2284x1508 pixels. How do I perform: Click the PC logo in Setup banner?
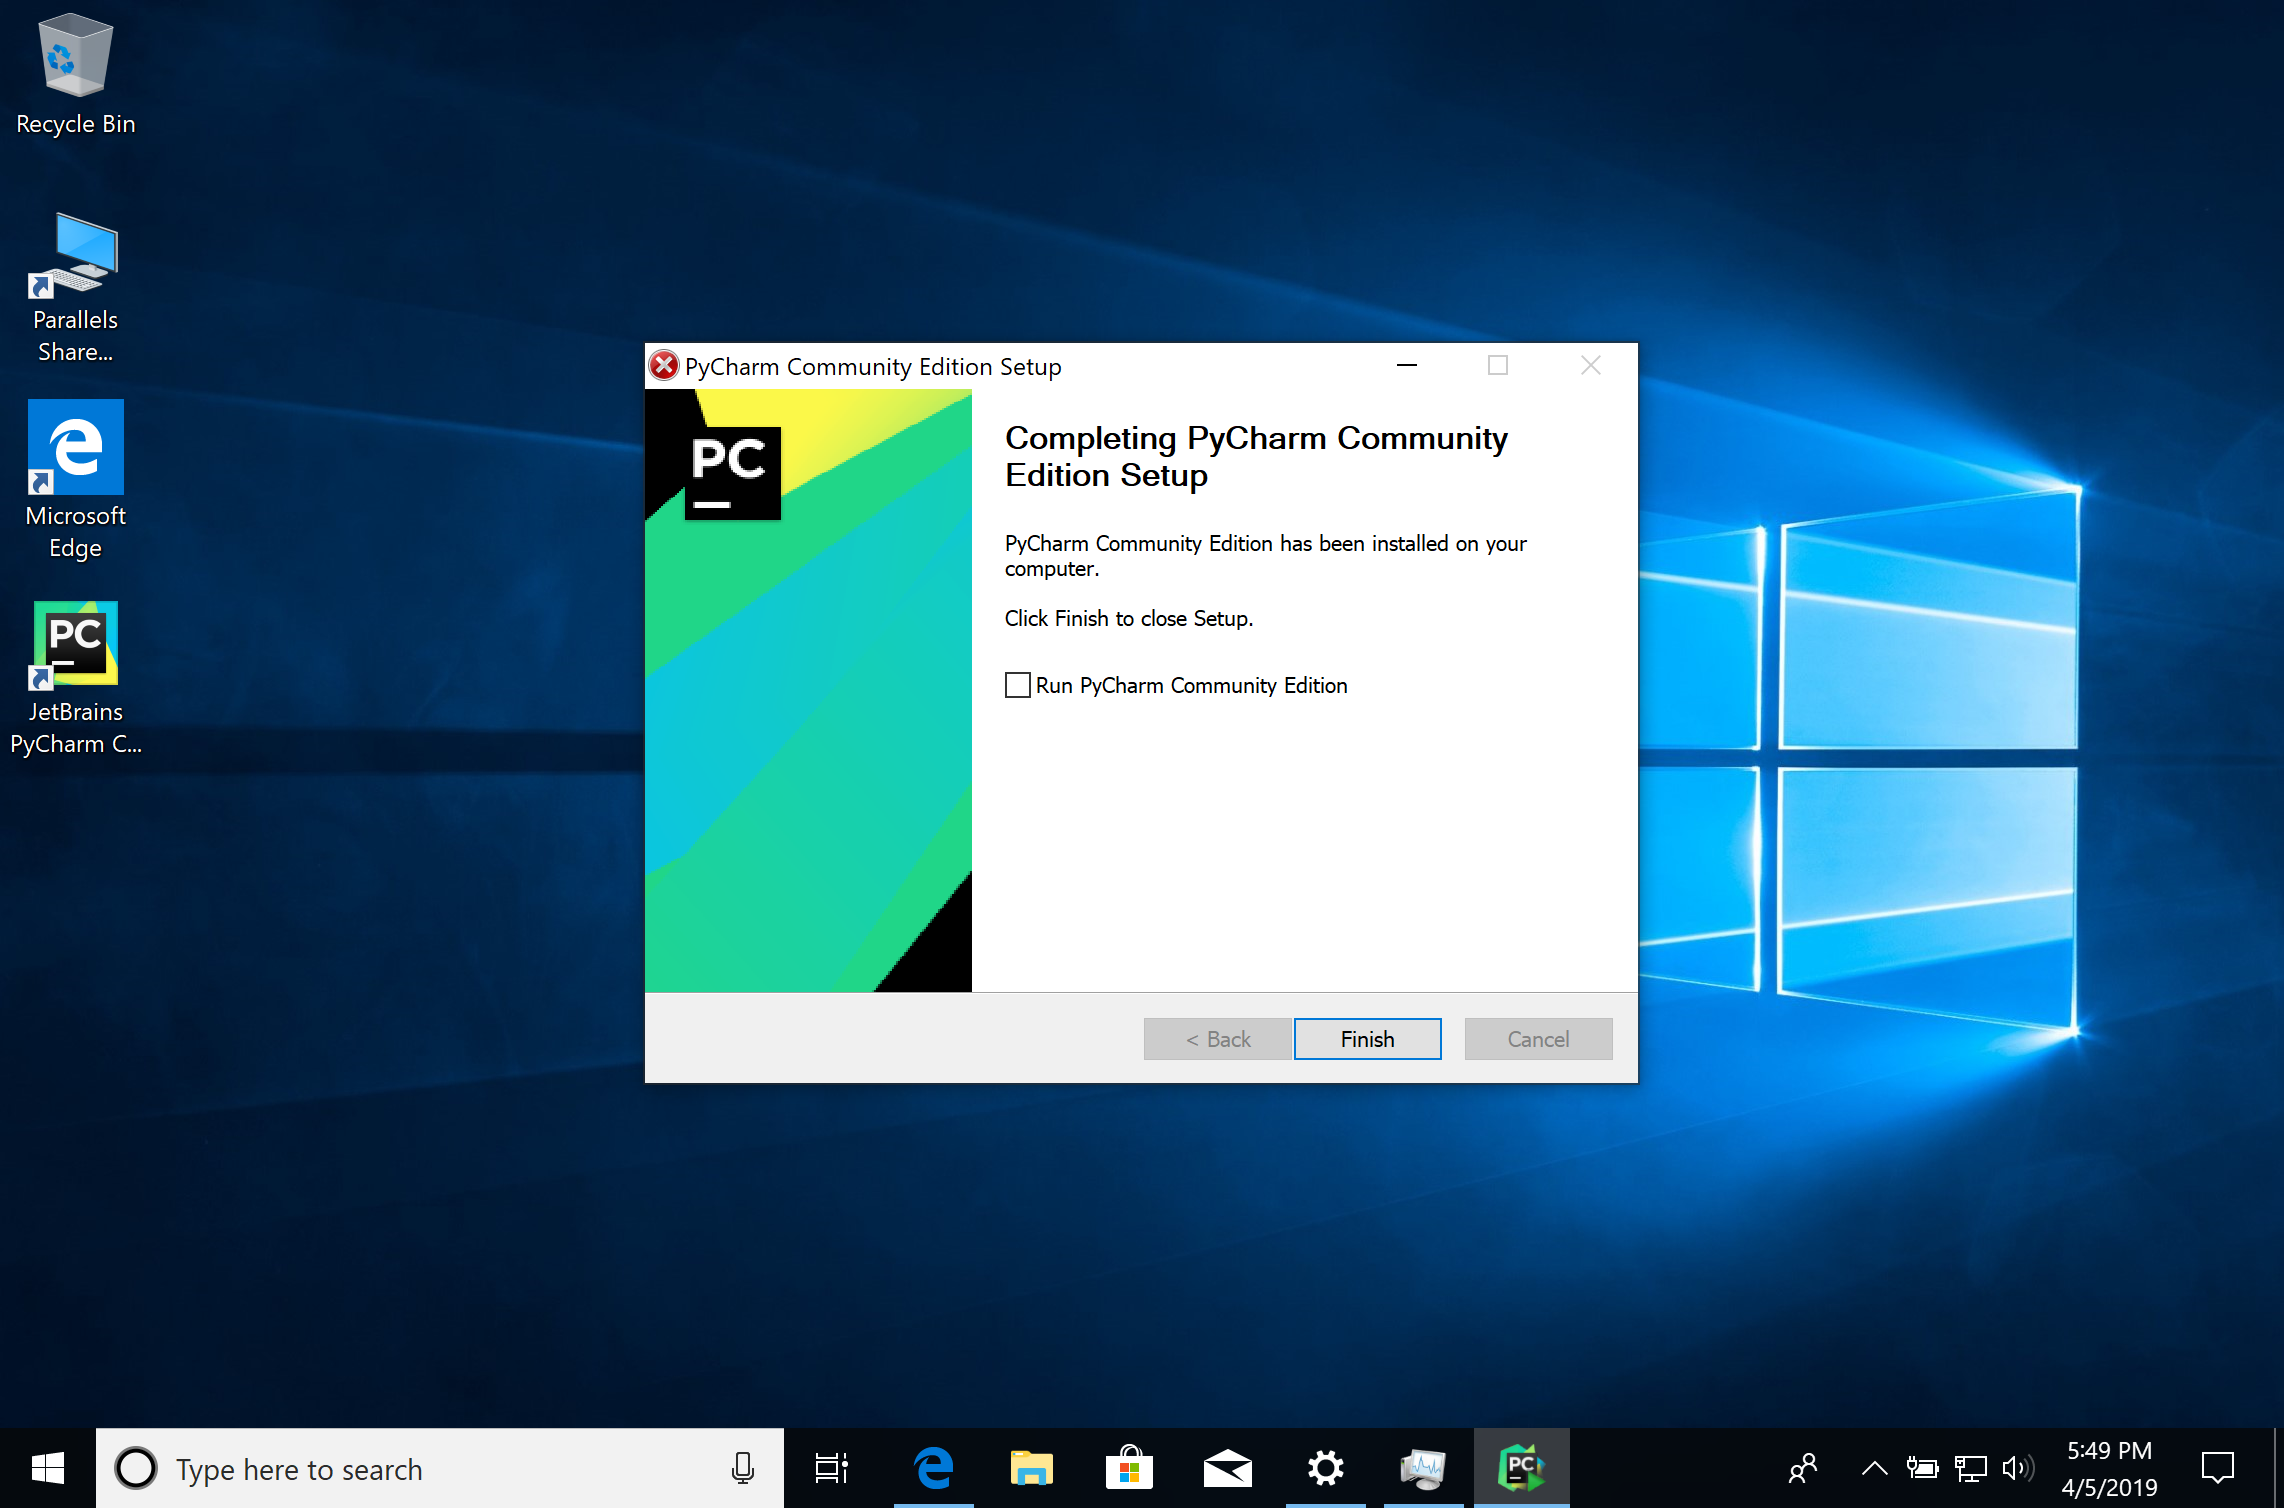coord(733,472)
